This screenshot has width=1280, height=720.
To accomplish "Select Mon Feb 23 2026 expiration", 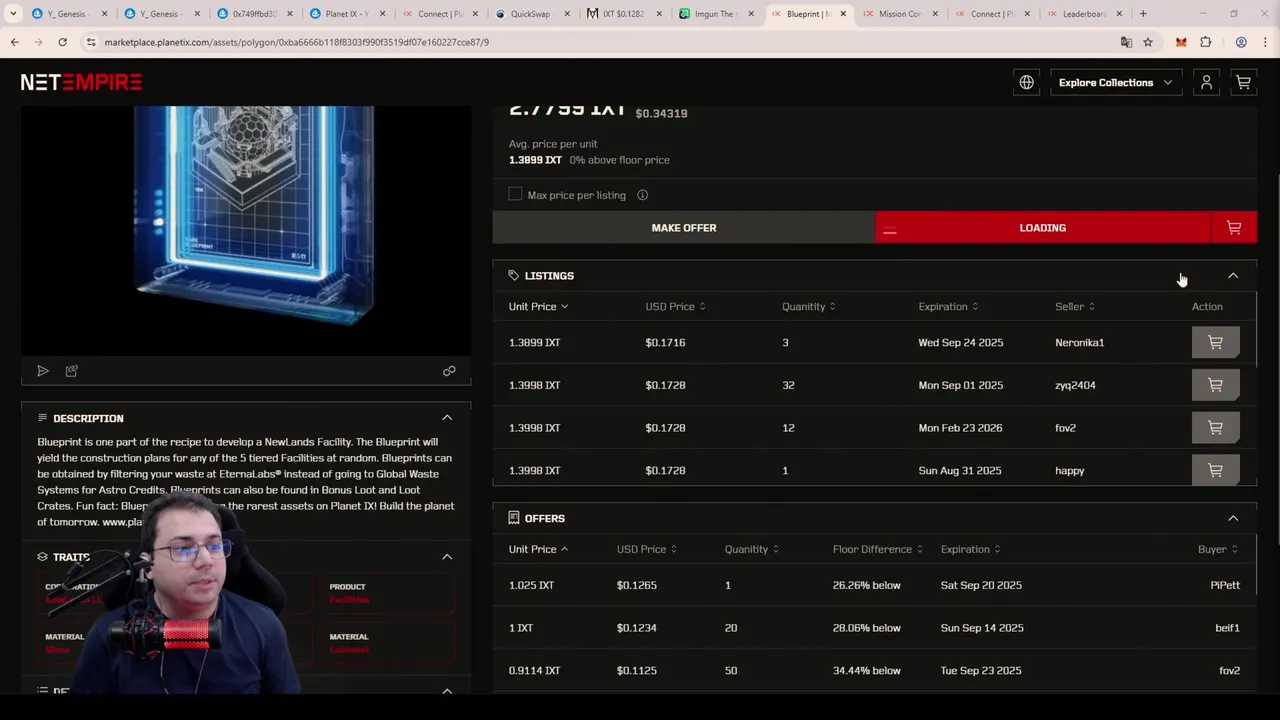I will [x=960, y=428].
